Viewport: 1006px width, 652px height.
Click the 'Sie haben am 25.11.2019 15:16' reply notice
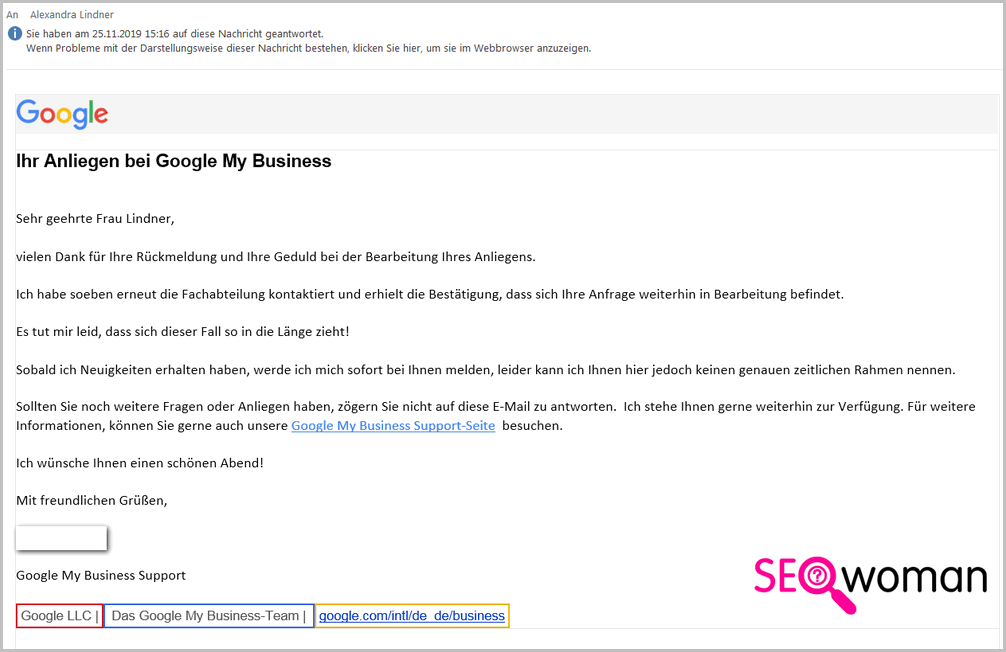pos(175,34)
